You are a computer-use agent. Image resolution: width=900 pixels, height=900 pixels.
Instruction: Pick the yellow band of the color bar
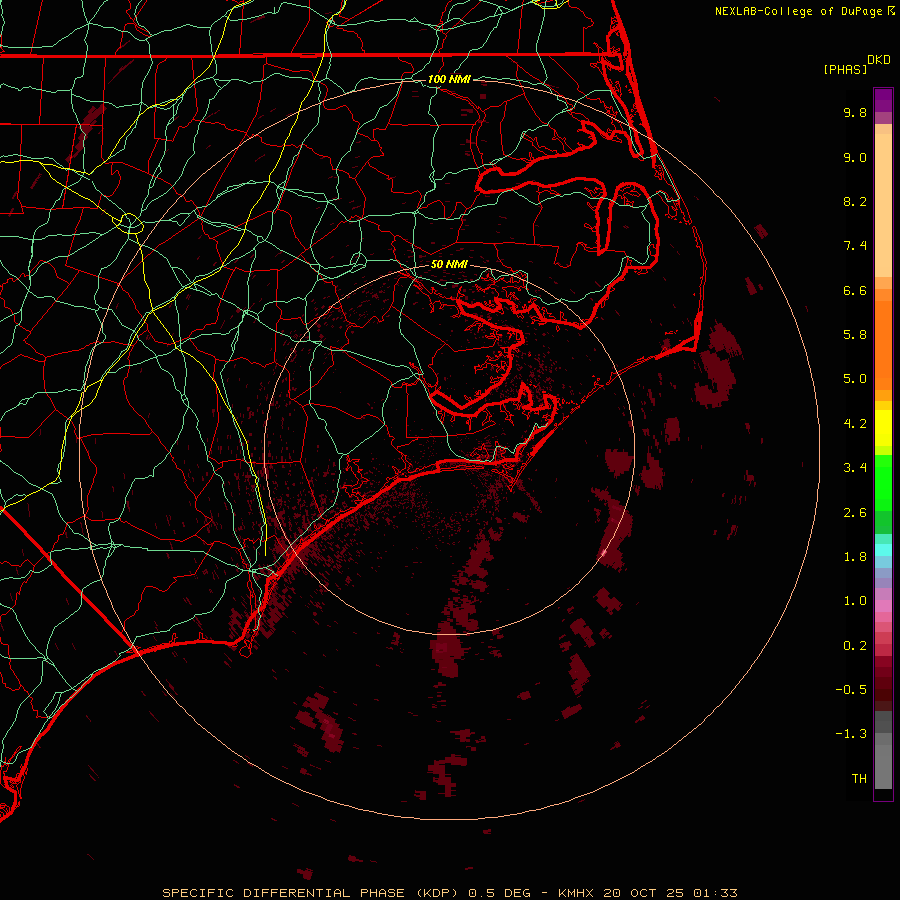pyautogui.click(x=883, y=428)
